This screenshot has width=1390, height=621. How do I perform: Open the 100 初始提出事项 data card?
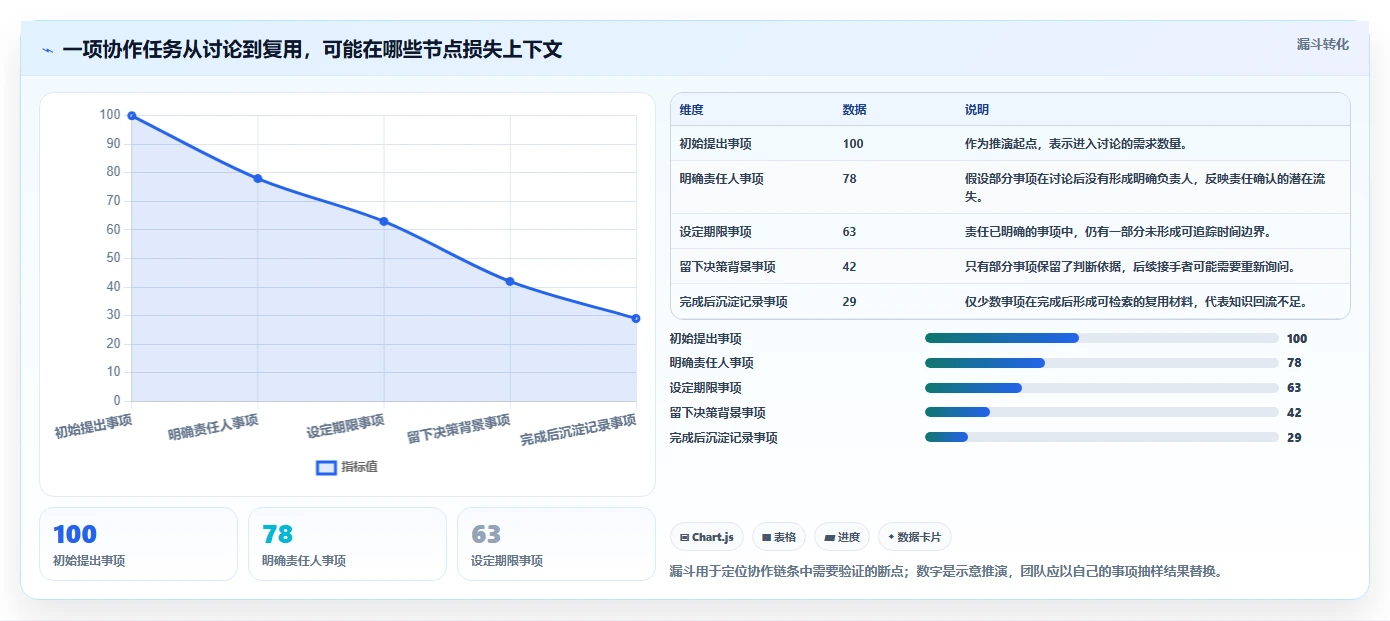[138, 544]
